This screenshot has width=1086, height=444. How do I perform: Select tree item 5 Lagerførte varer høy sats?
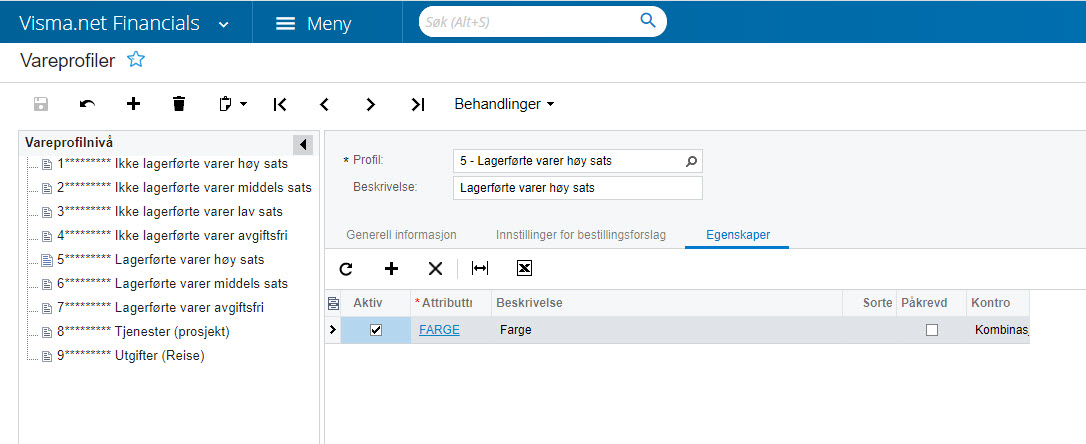pyautogui.click(x=161, y=260)
